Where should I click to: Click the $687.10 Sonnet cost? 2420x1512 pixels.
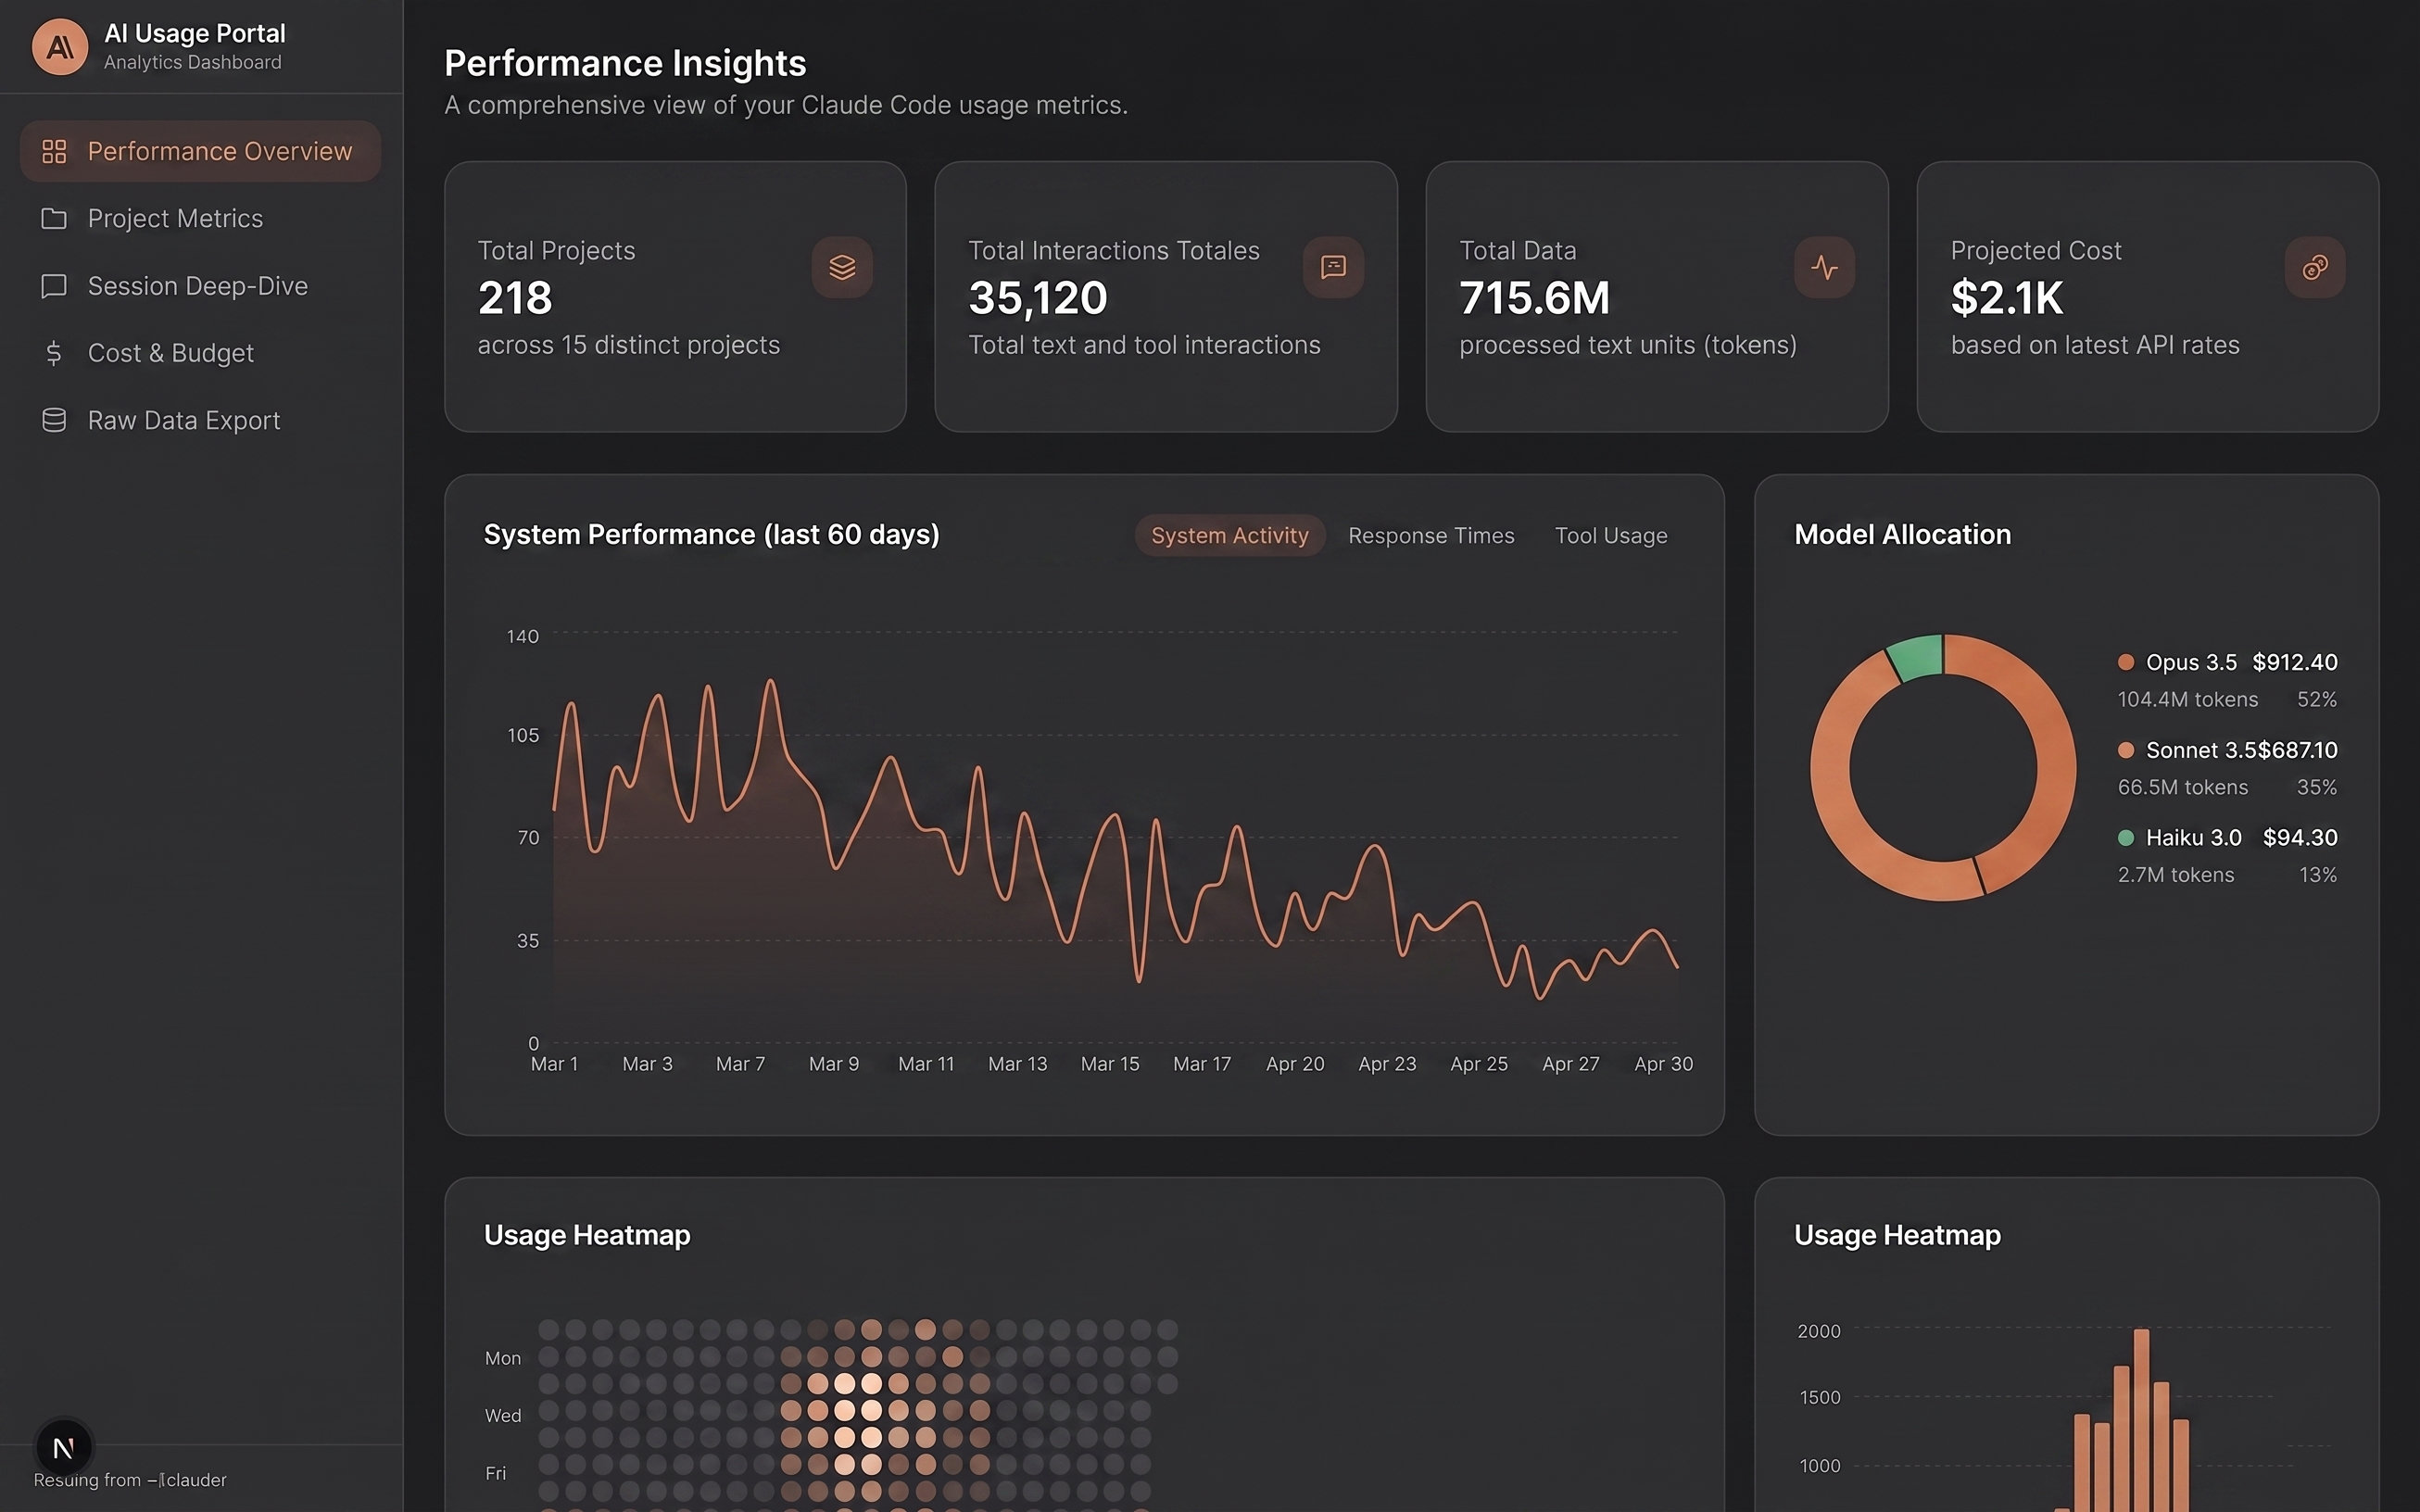(2298, 750)
